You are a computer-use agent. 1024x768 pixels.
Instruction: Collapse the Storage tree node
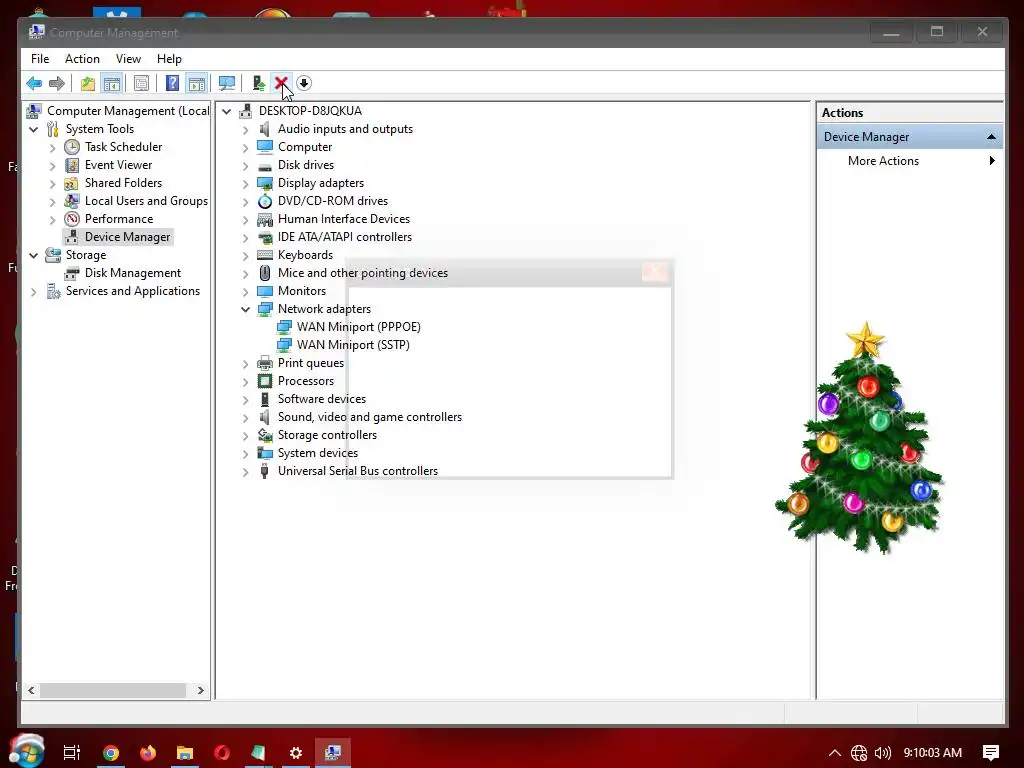33,255
